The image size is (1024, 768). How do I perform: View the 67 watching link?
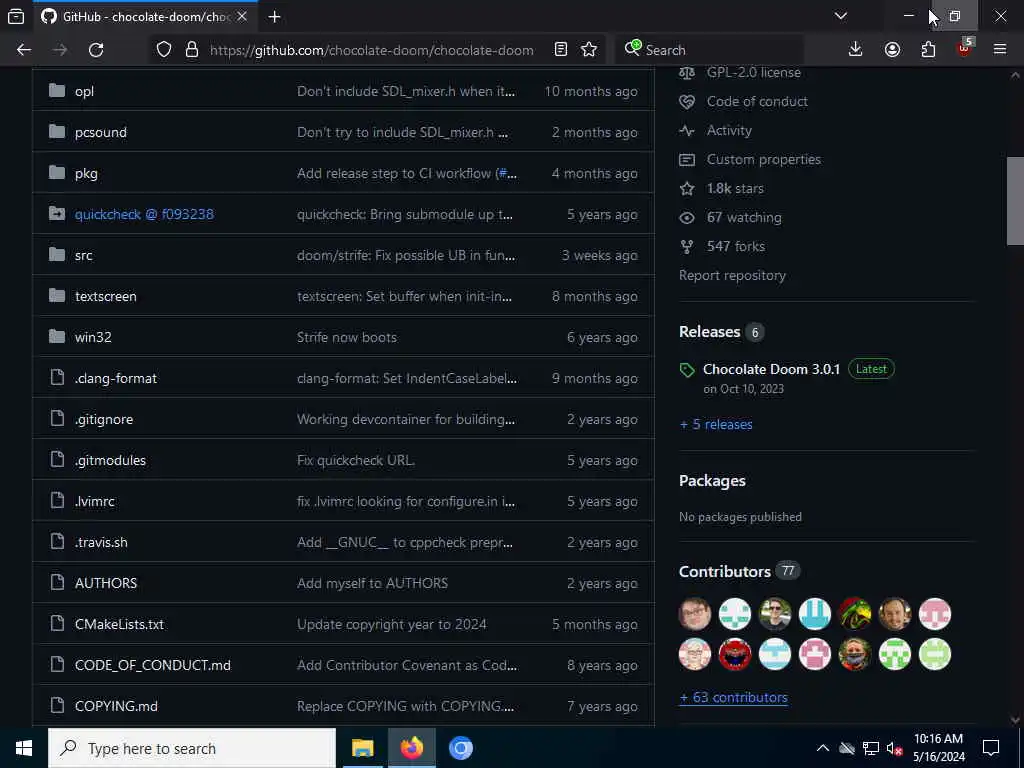[744, 217]
